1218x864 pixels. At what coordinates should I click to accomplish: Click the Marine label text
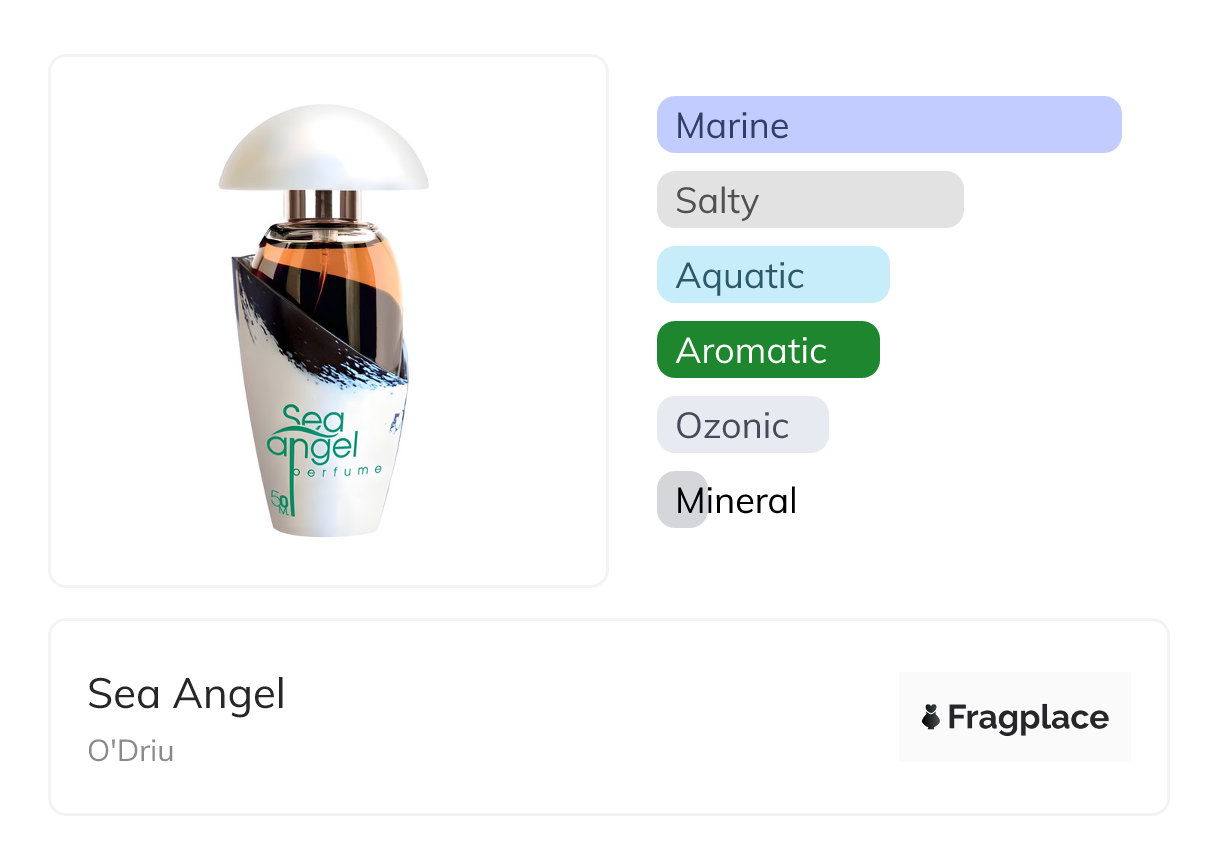[732, 125]
